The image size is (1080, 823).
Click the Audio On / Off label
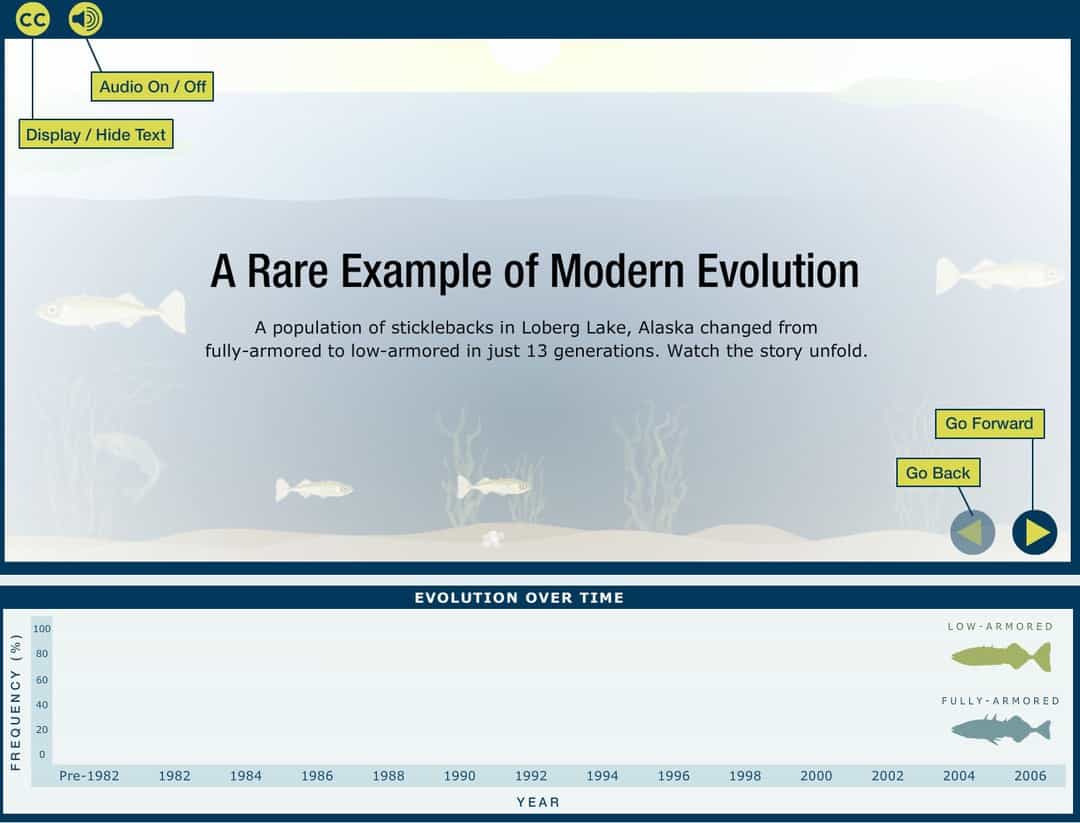click(152, 87)
